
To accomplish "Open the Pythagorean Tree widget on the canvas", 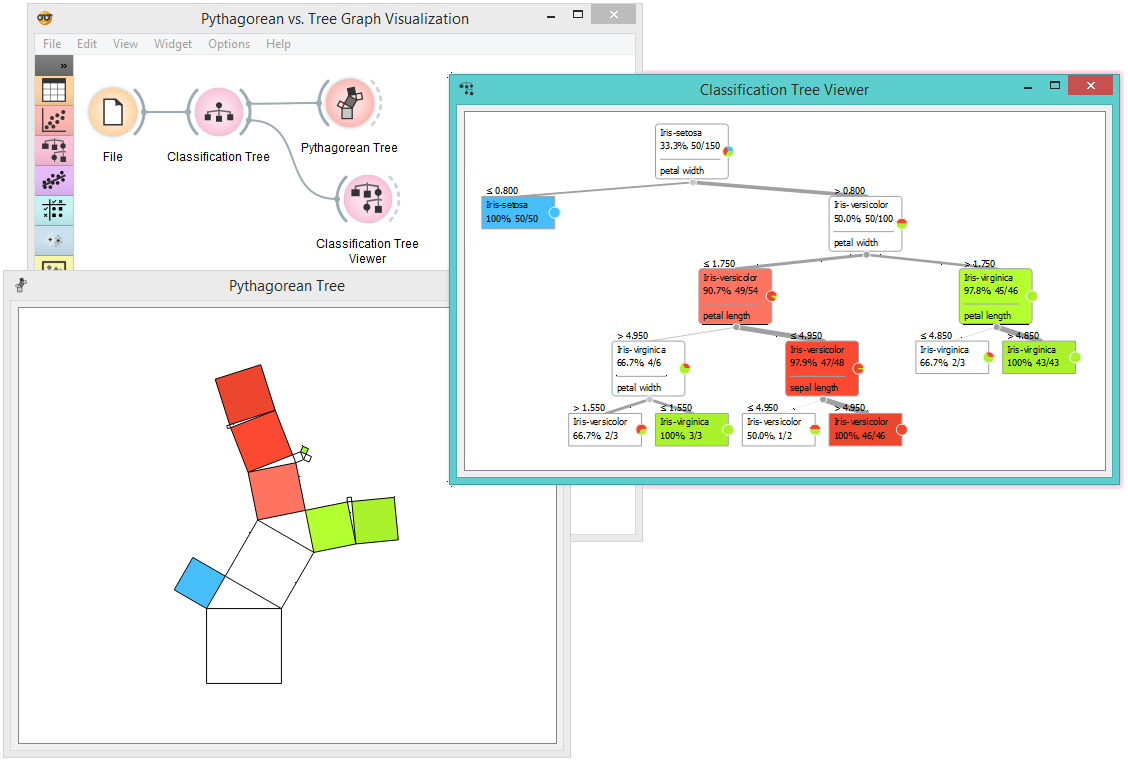I will tap(349, 102).
